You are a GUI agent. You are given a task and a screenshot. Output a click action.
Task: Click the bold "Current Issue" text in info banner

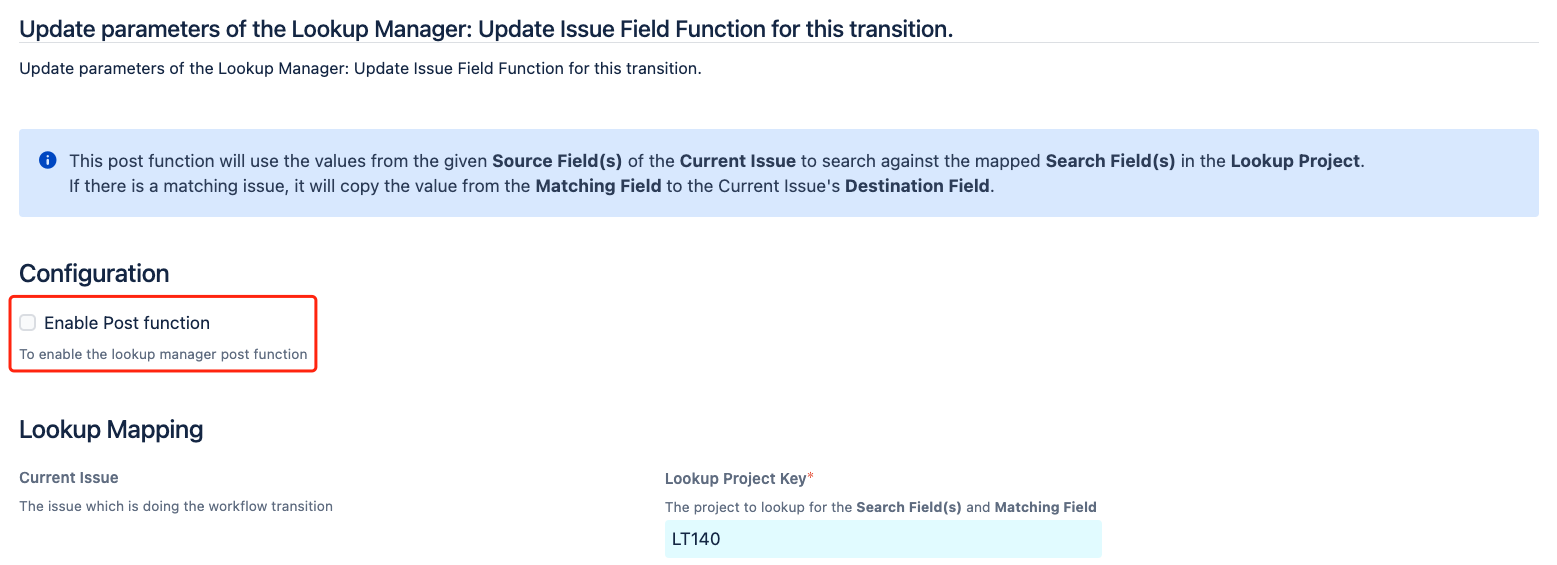(737, 161)
